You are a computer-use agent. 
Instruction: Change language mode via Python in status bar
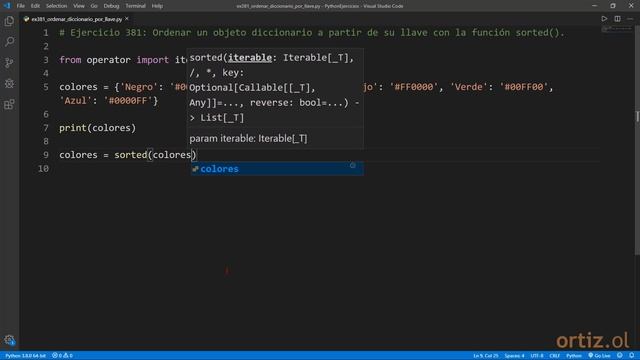[573, 356]
